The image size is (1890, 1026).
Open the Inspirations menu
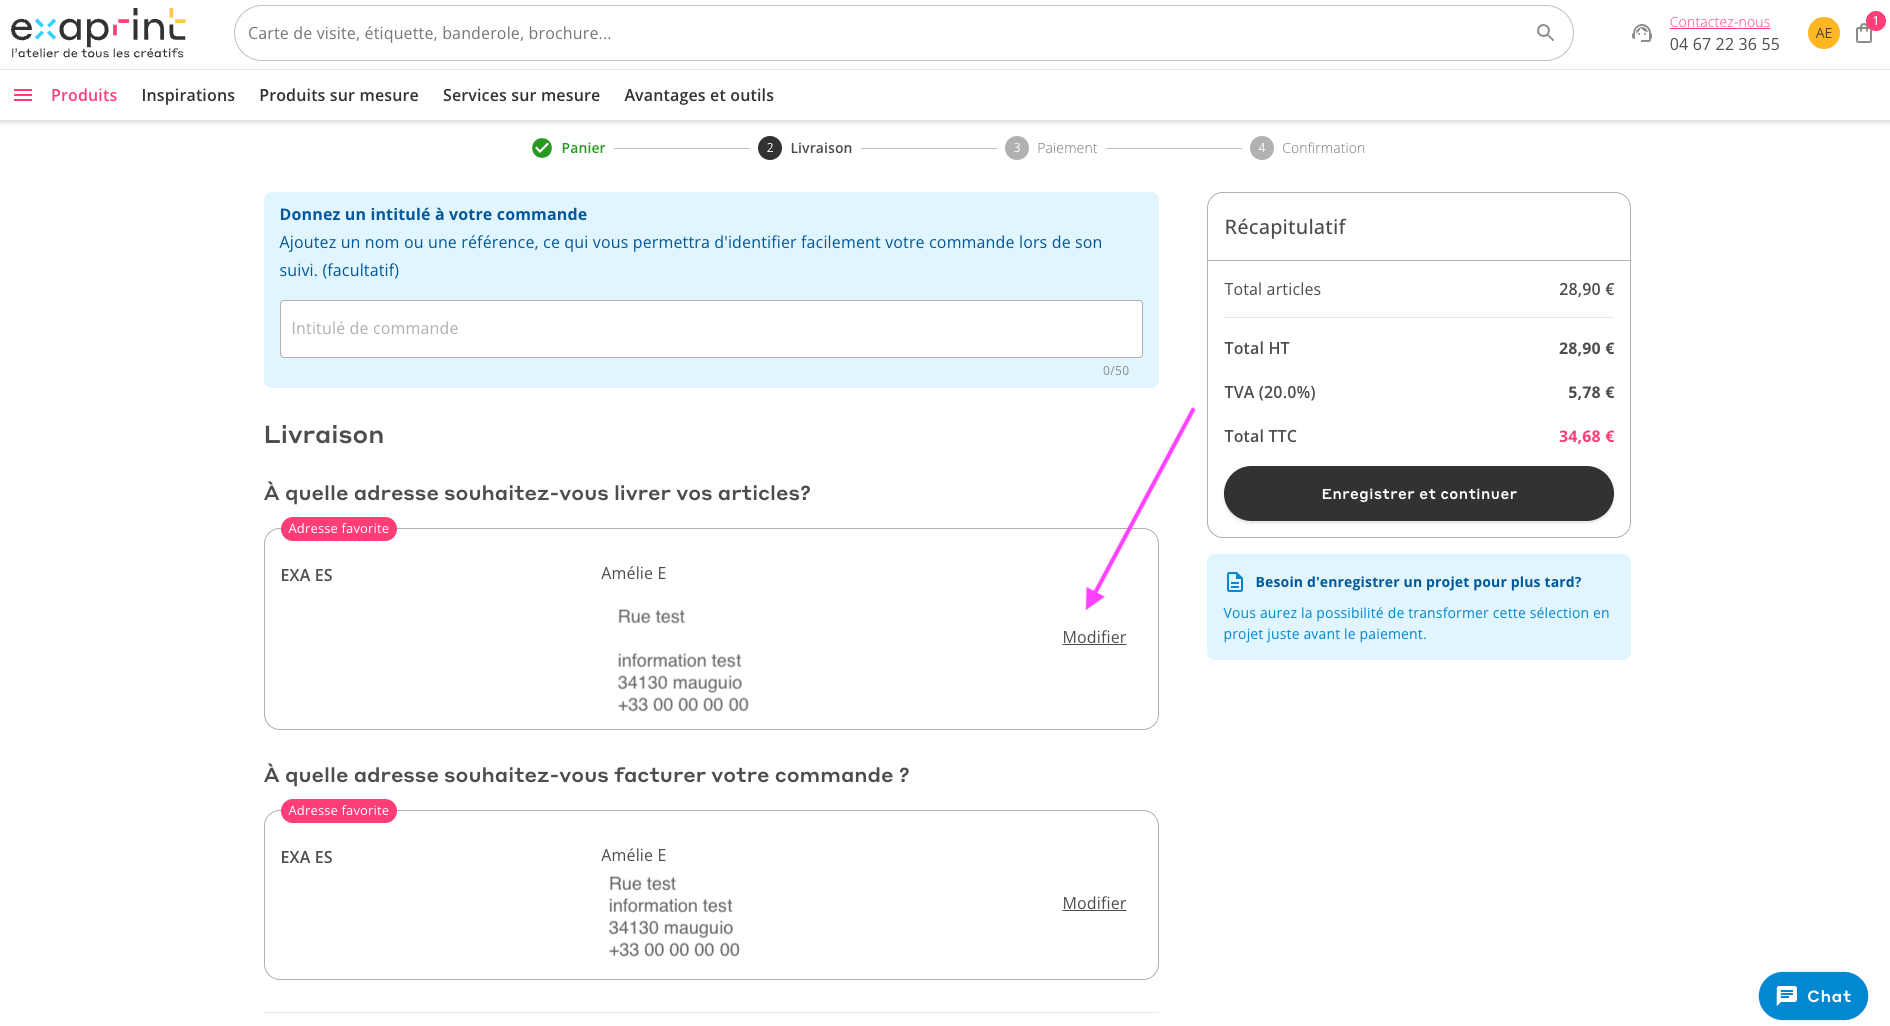(x=188, y=95)
